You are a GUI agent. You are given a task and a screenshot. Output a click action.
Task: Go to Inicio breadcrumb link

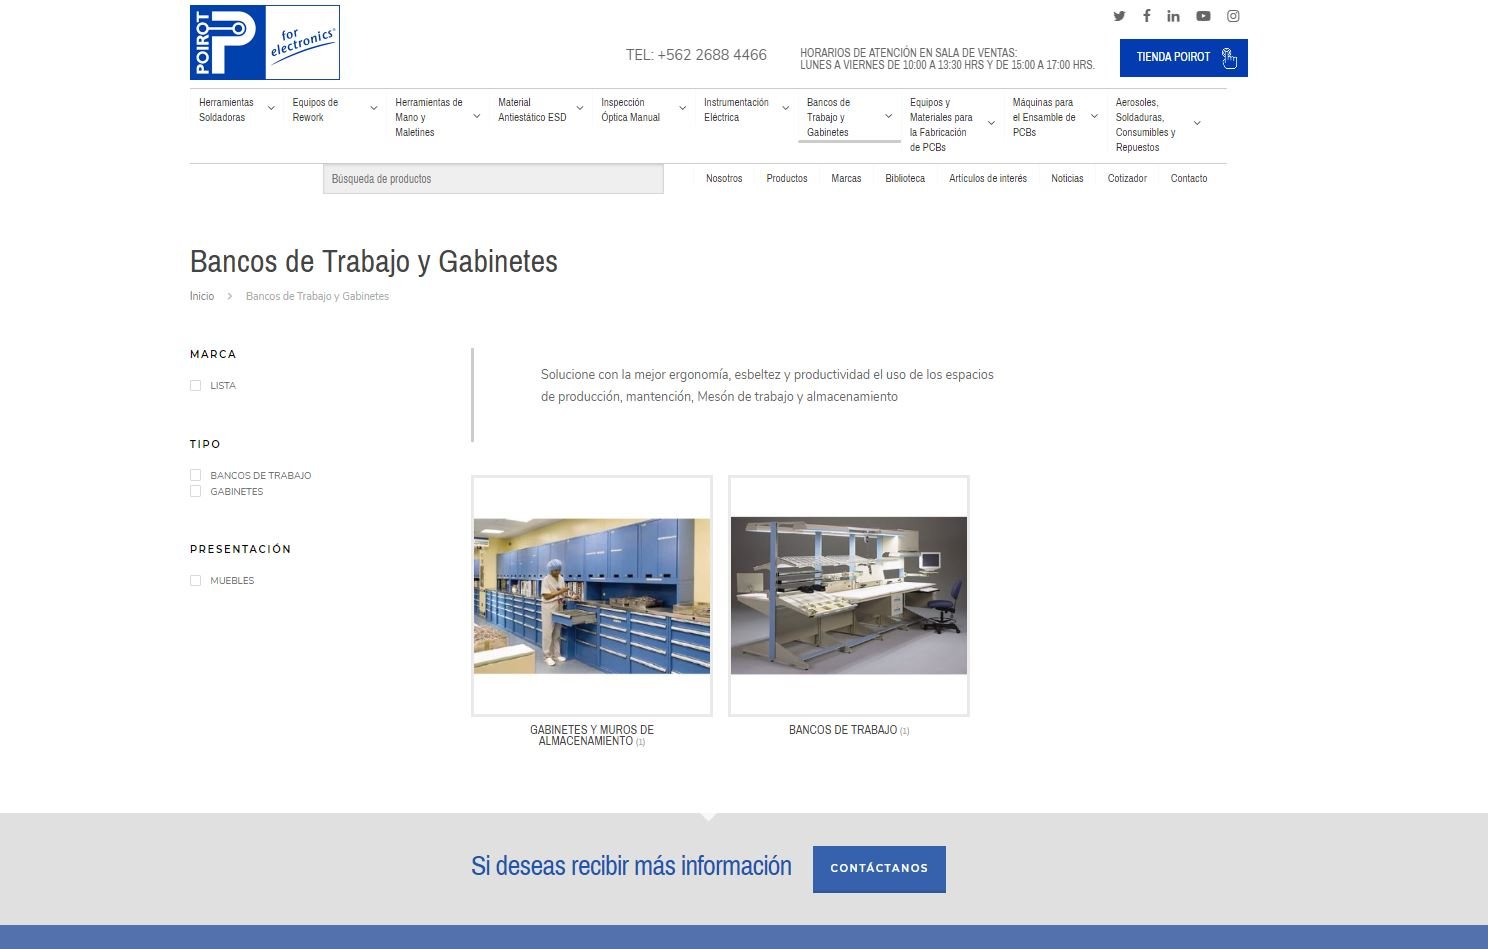click(x=202, y=296)
